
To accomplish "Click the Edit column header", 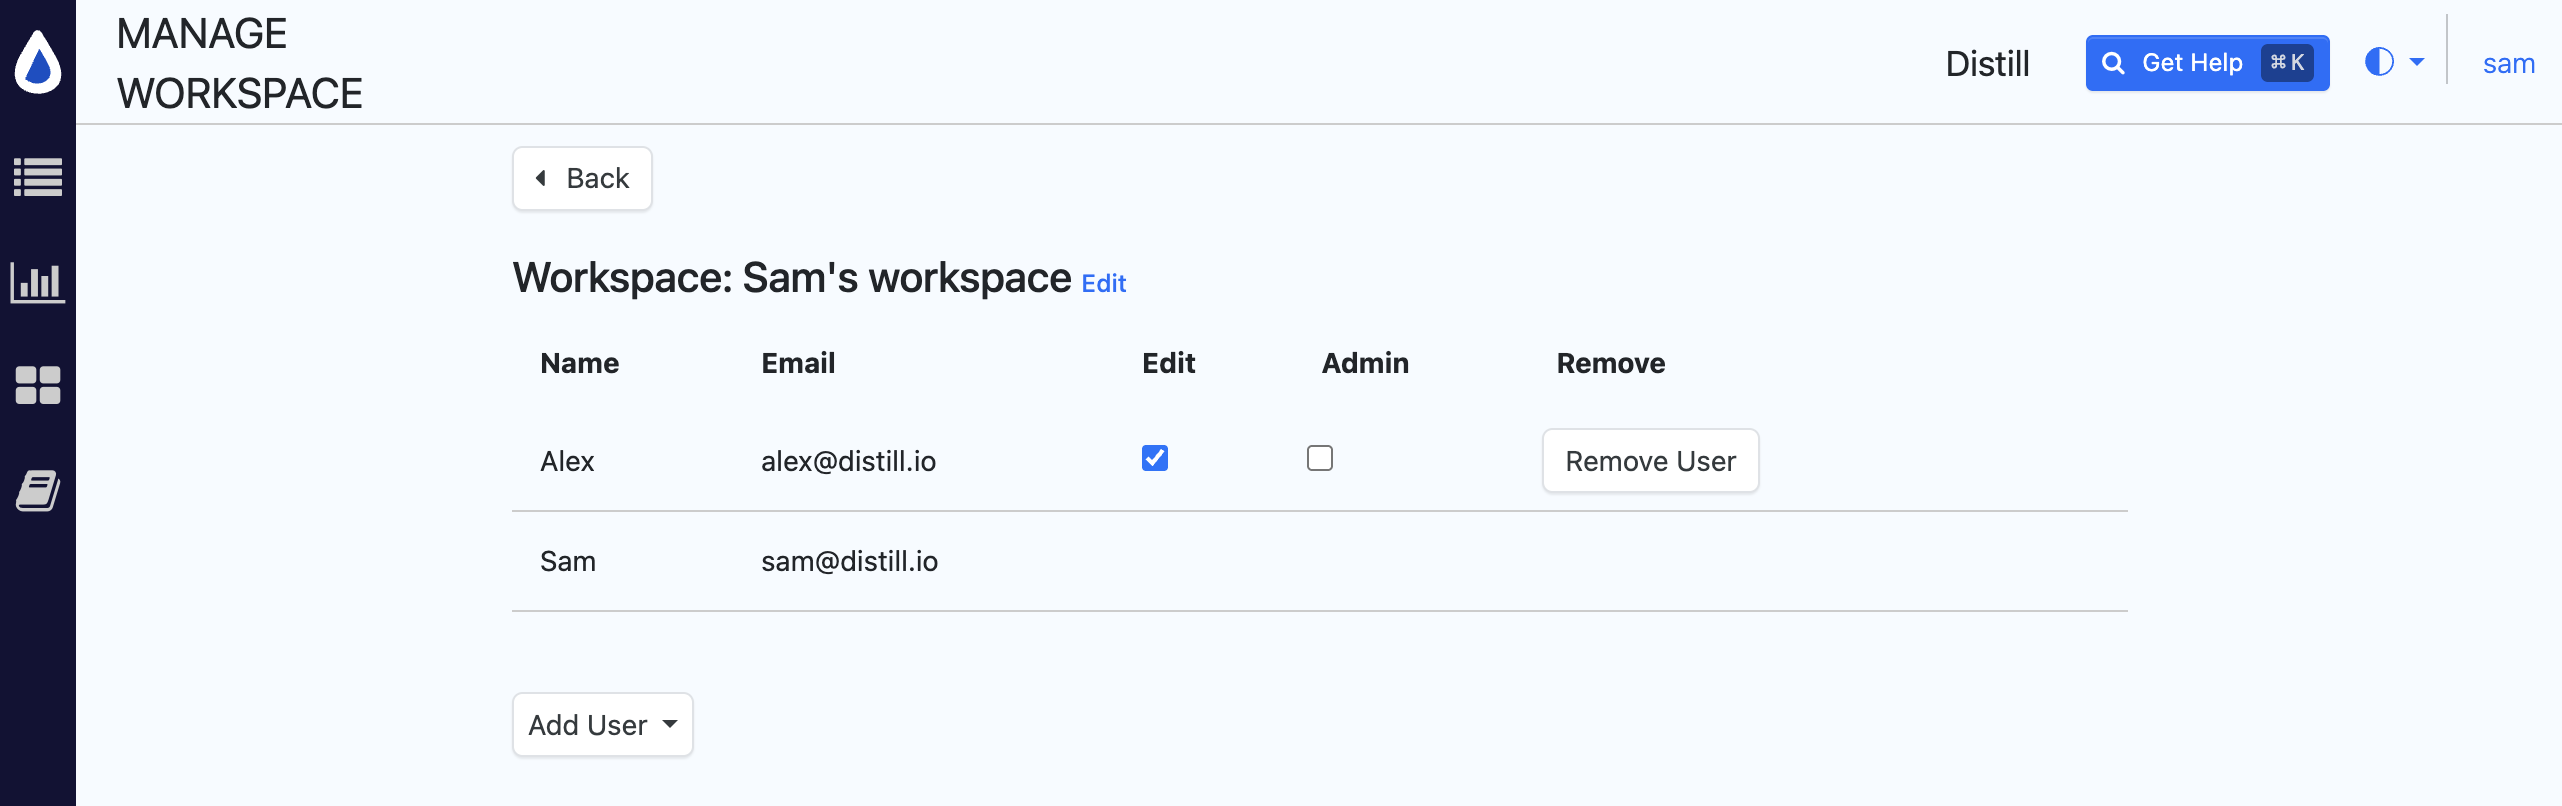I will [1168, 363].
